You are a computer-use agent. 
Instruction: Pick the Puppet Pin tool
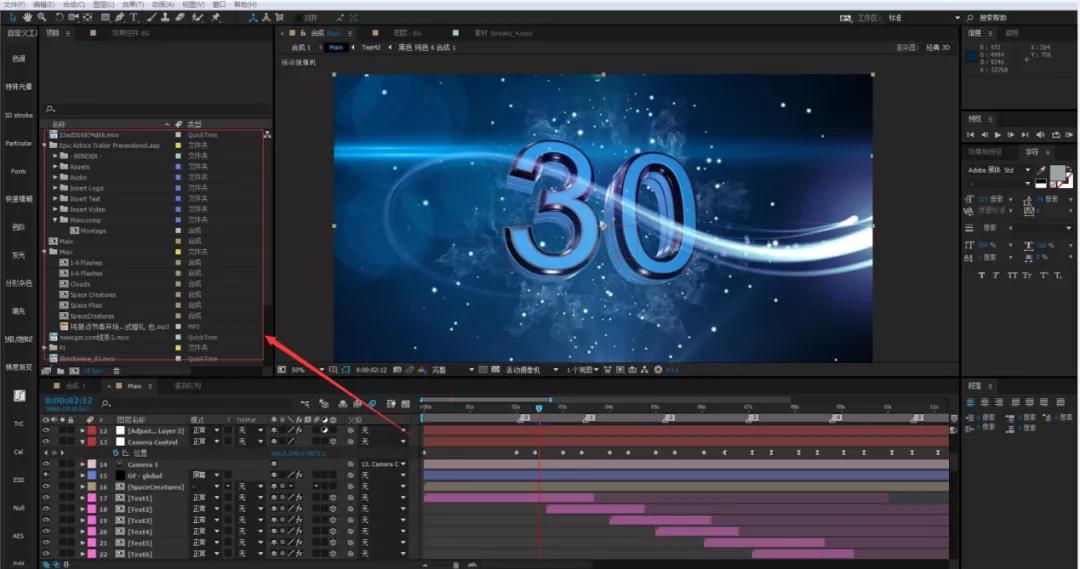pyautogui.click(x=216, y=18)
